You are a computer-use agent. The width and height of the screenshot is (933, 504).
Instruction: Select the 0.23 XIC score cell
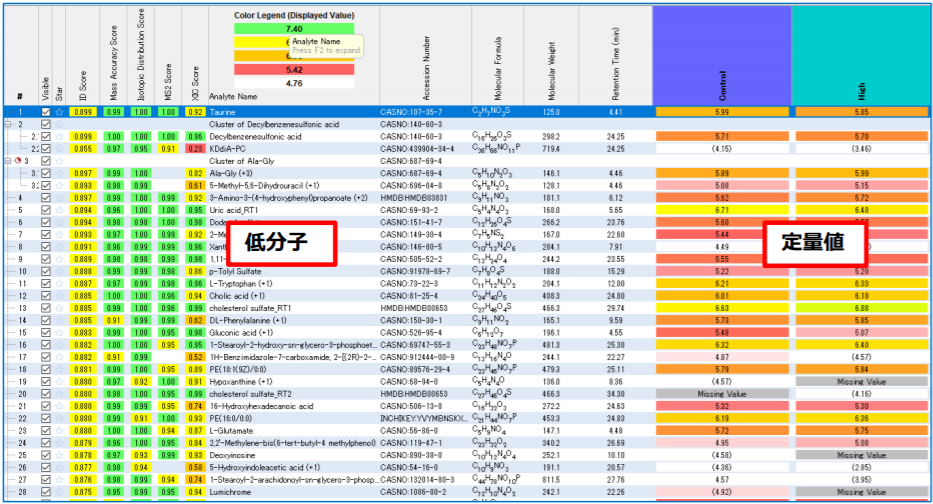tap(195, 149)
